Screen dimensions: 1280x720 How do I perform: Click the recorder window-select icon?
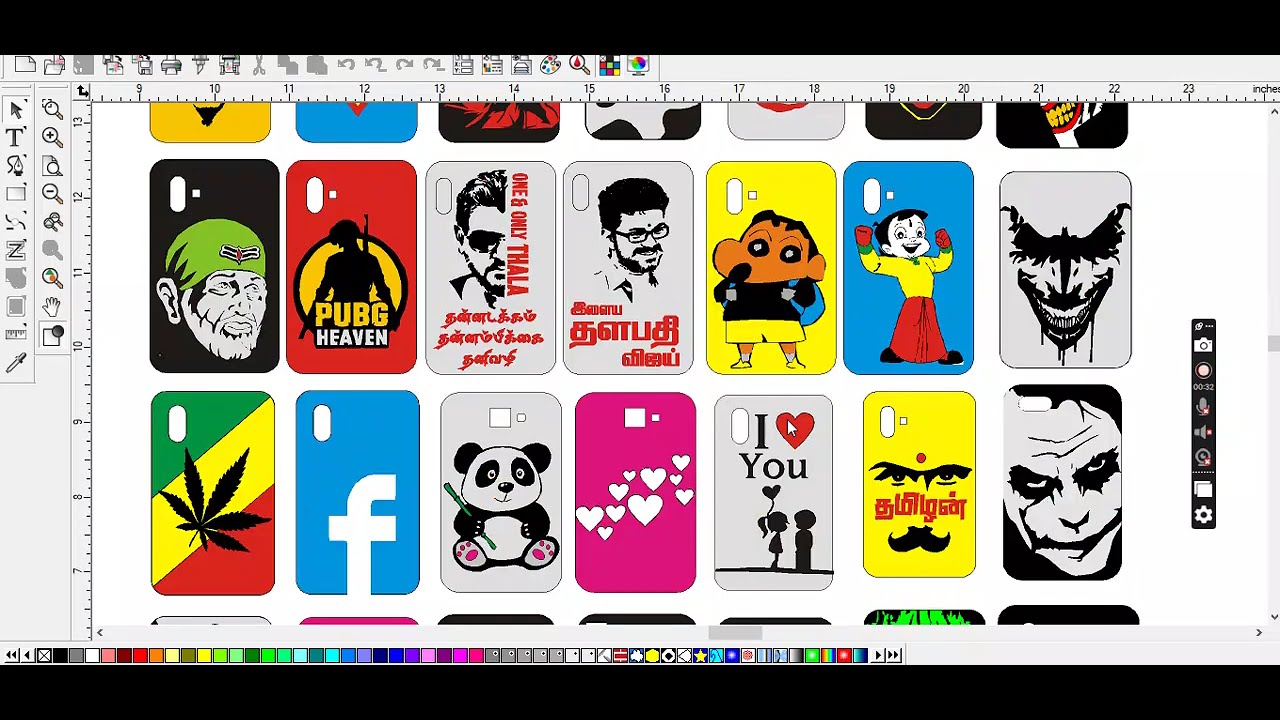coord(1203,489)
